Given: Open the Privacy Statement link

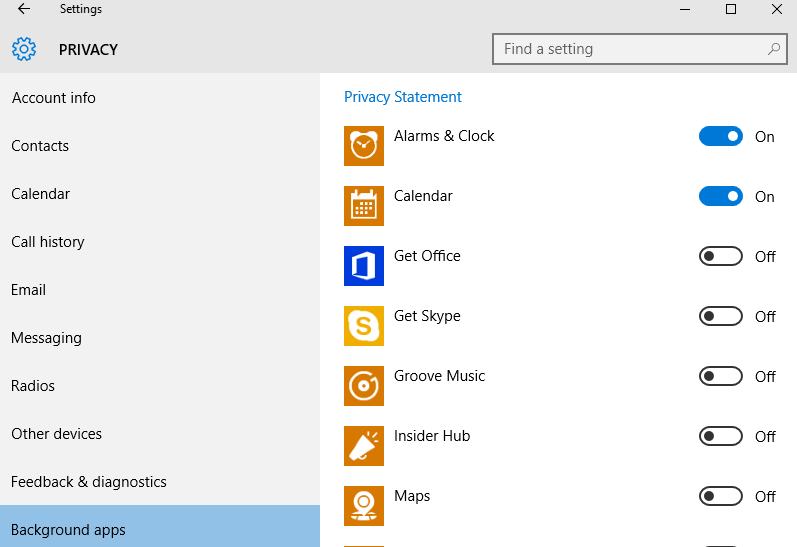Looking at the screenshot, I should coord(403,97).
